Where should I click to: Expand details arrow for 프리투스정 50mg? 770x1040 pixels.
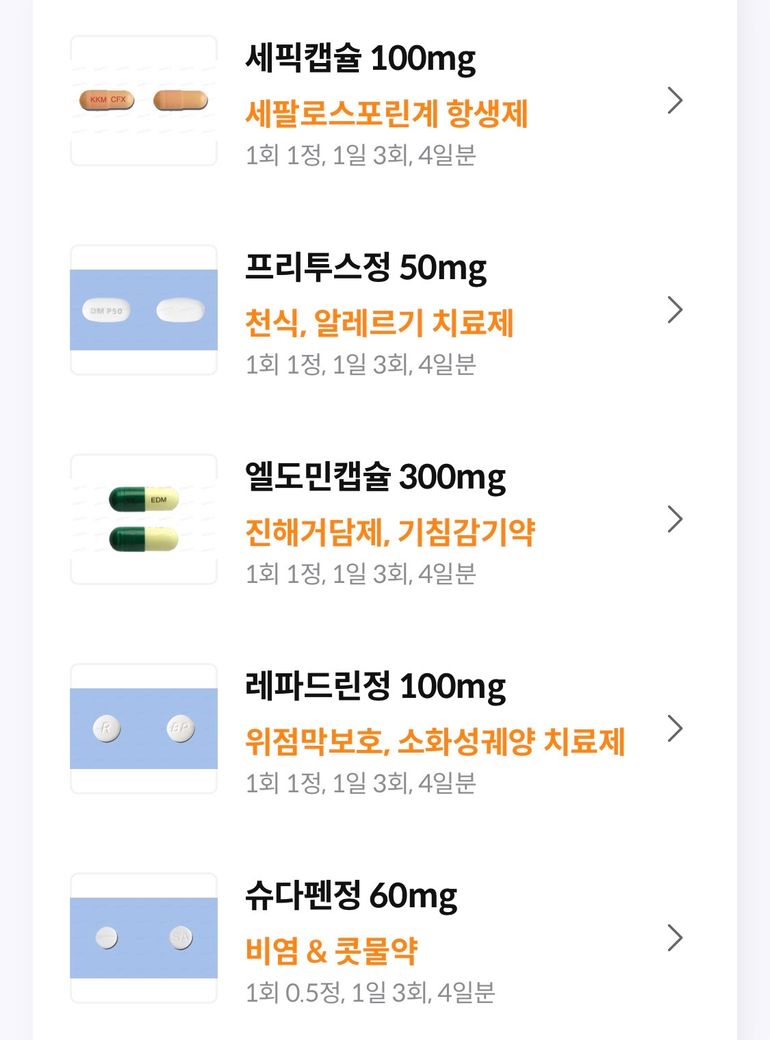tap(675, 310)
